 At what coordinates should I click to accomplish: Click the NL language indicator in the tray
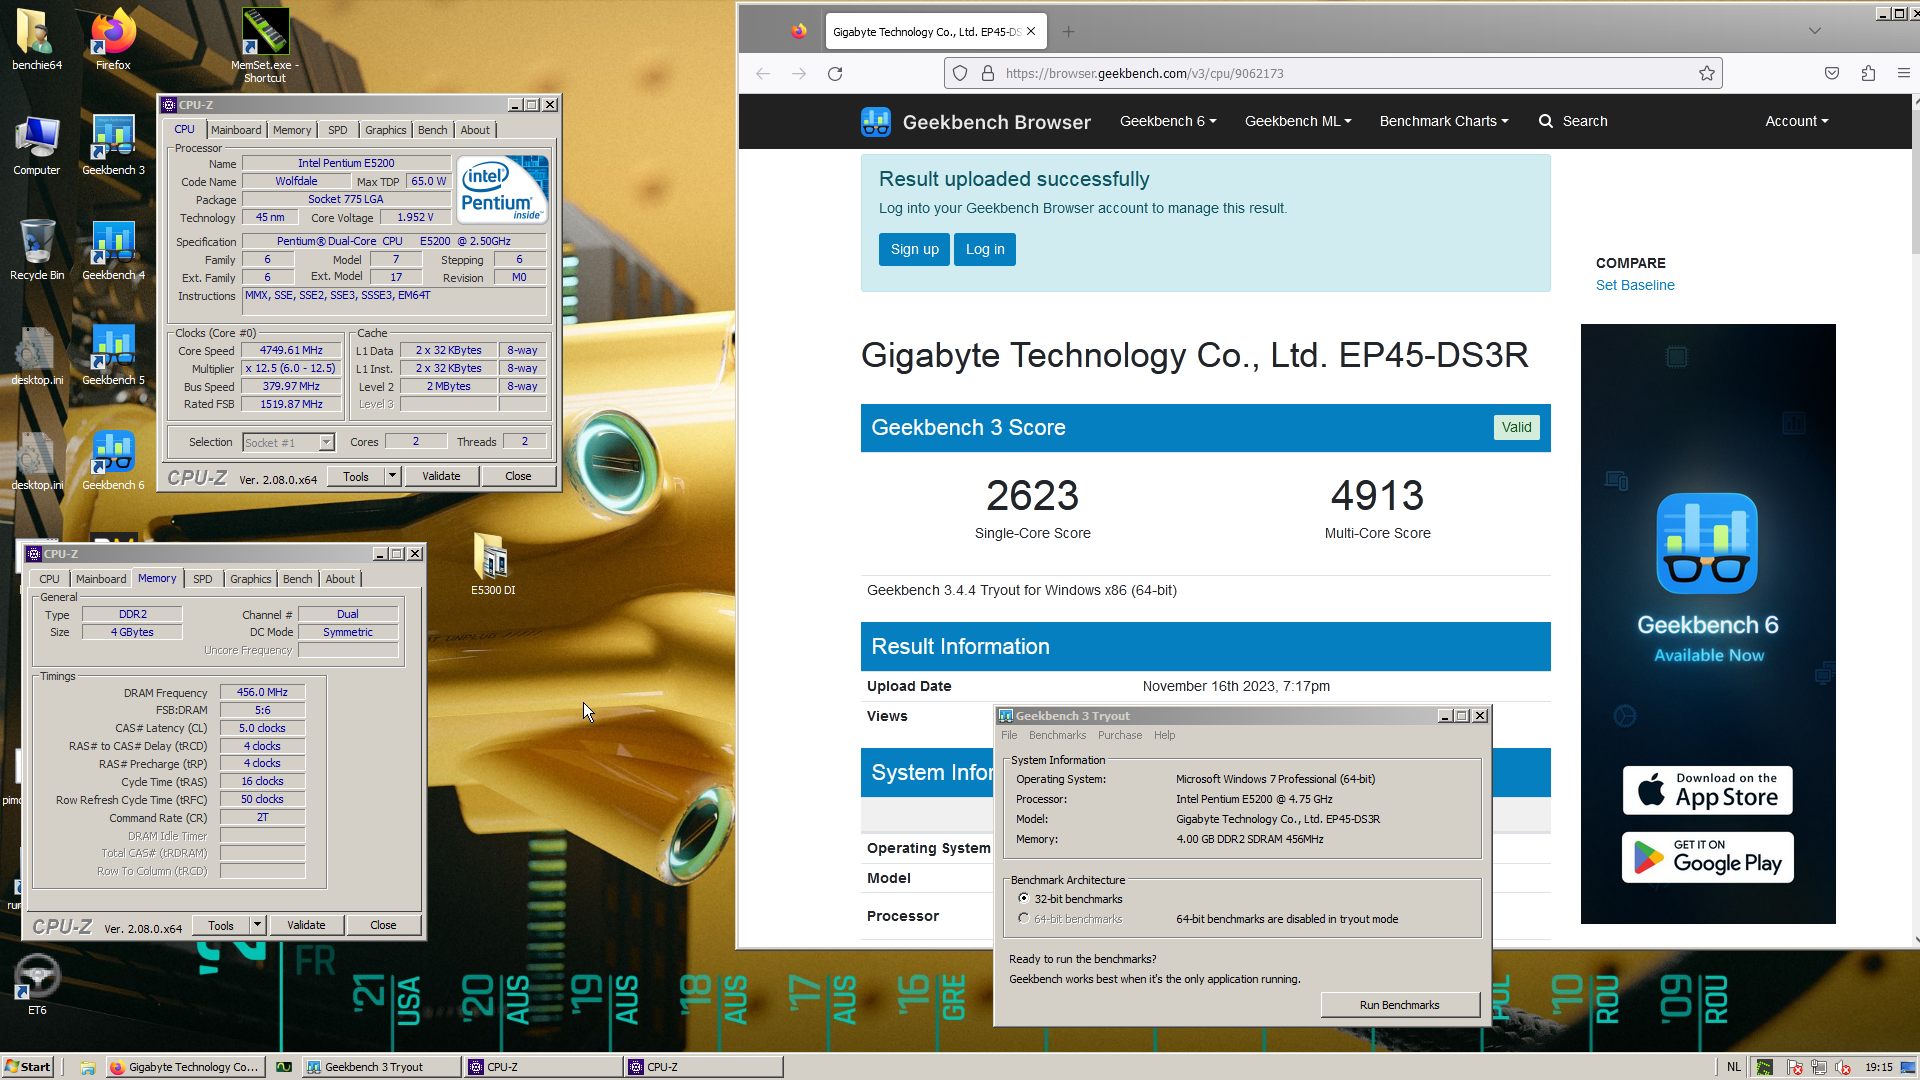click(x=1734, y=1067)
